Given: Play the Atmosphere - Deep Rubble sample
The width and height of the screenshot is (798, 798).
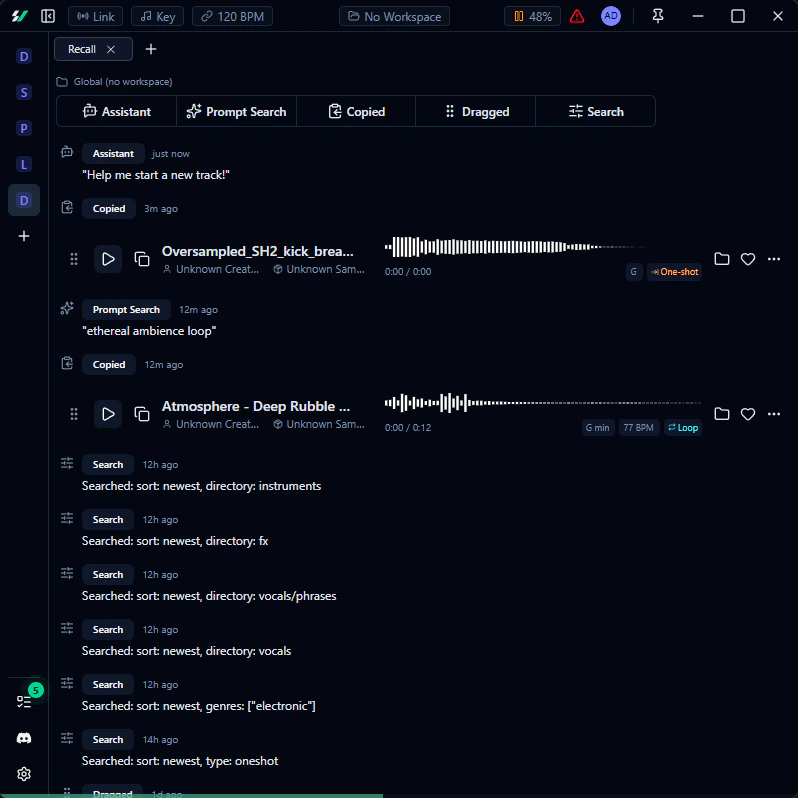Looking at the screenshot, I should 108,414.
